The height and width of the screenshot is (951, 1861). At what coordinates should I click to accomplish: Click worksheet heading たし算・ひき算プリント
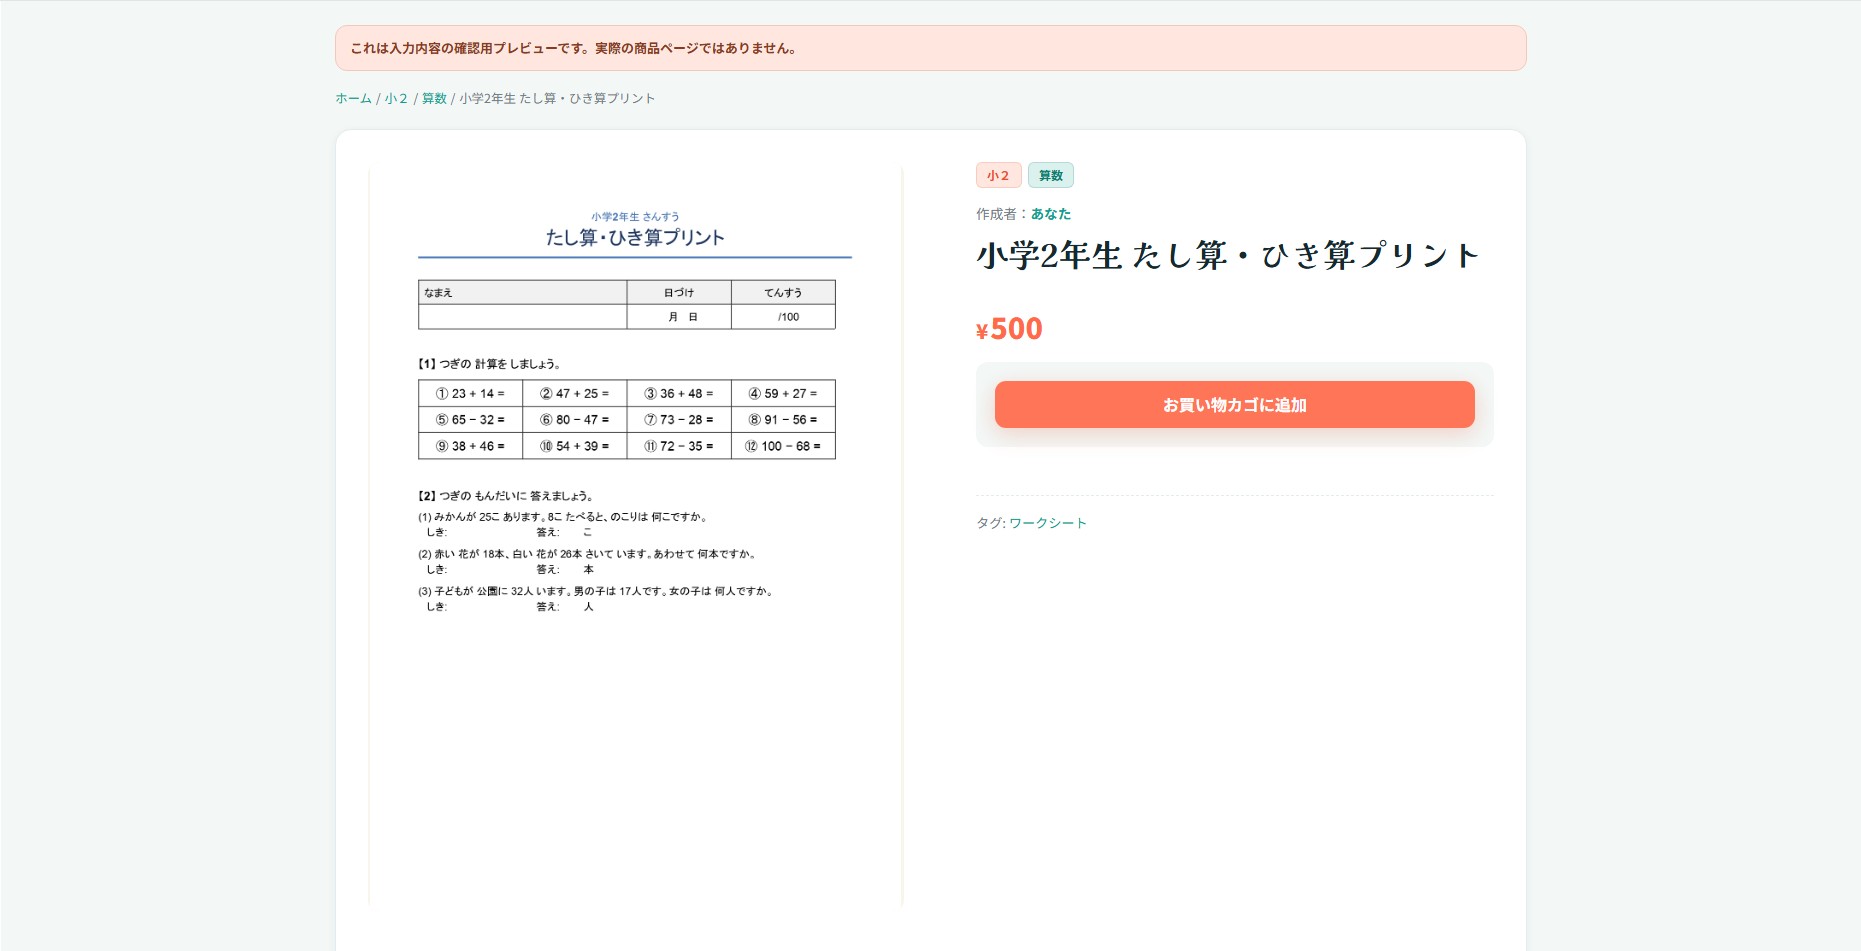click(x=635, y=238)
